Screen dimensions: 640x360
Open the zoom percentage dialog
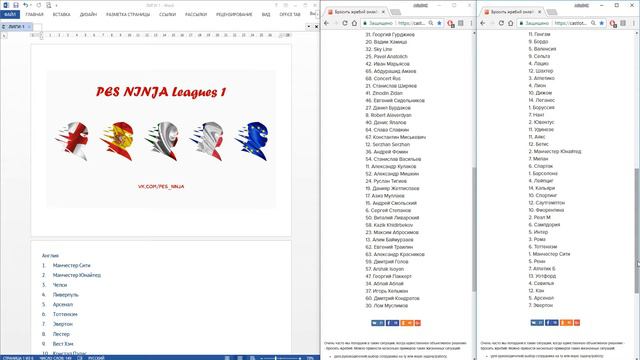click(310, 358)
